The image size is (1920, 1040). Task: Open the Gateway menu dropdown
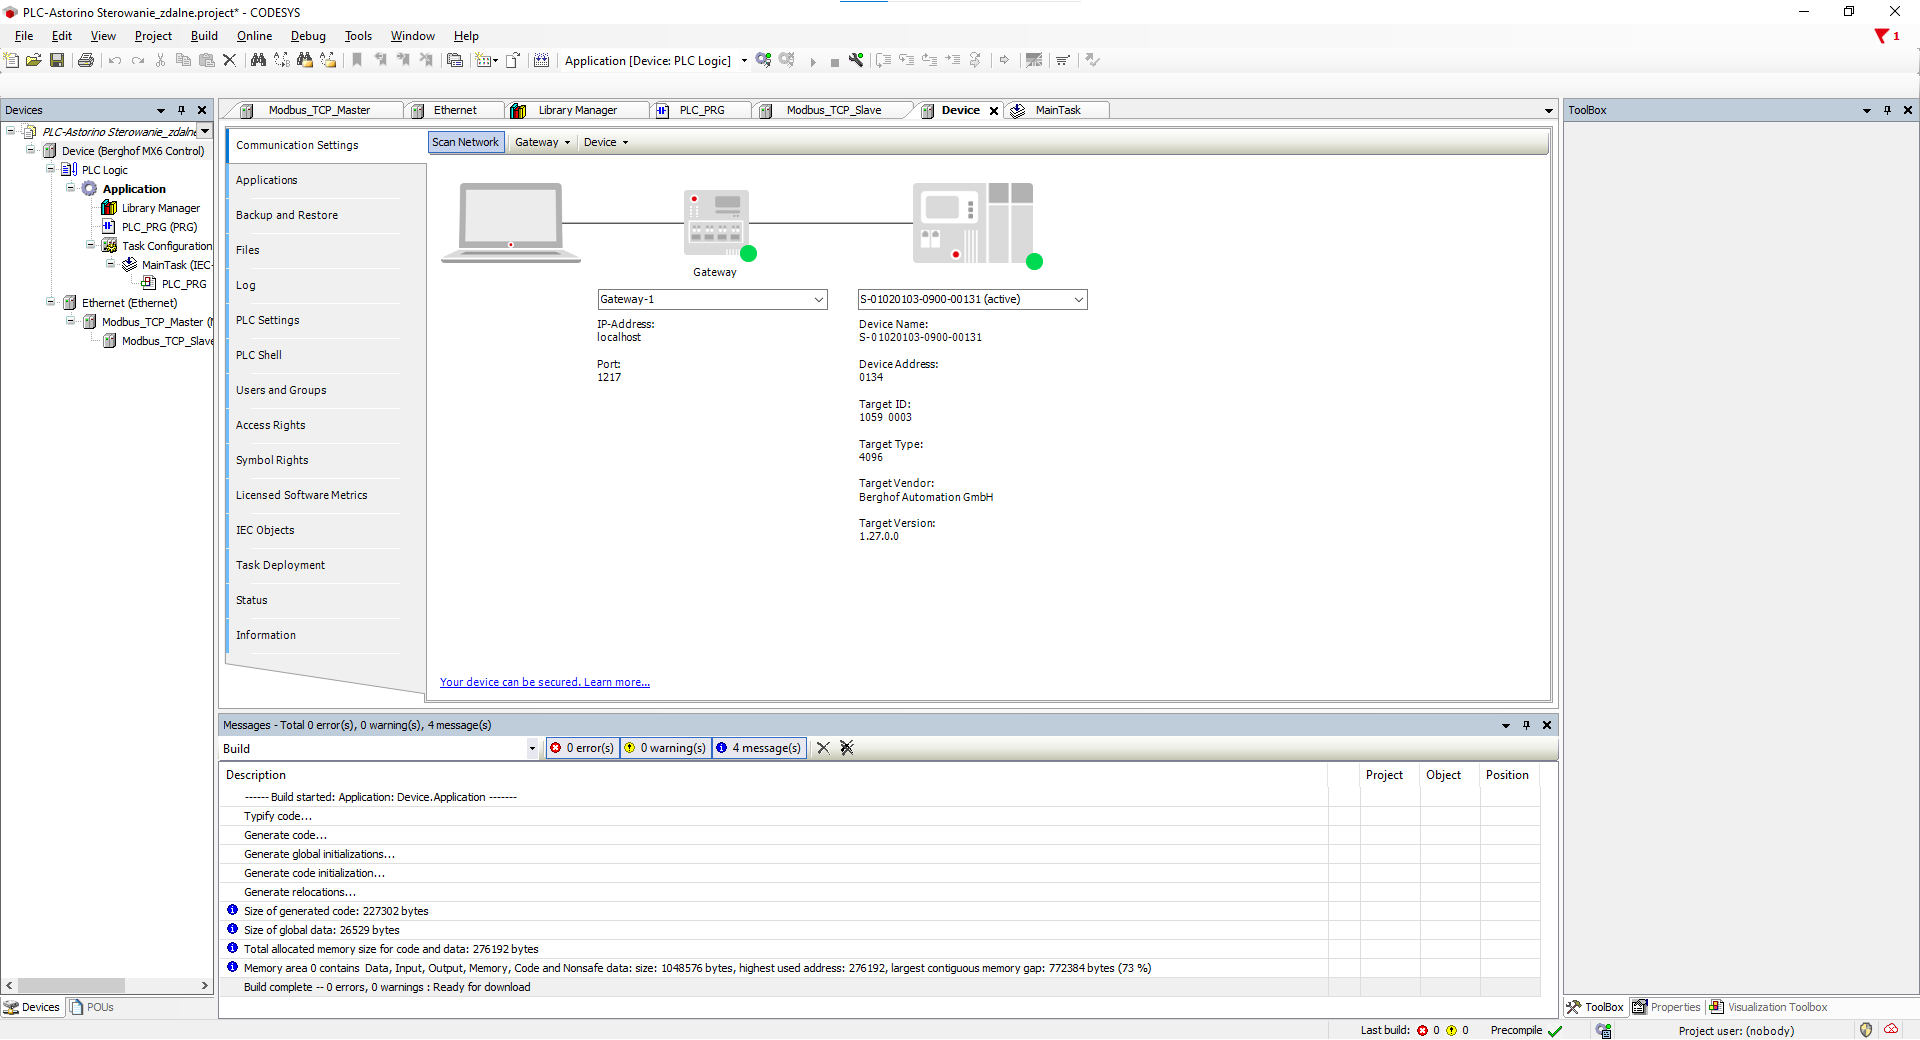[542, 142]
